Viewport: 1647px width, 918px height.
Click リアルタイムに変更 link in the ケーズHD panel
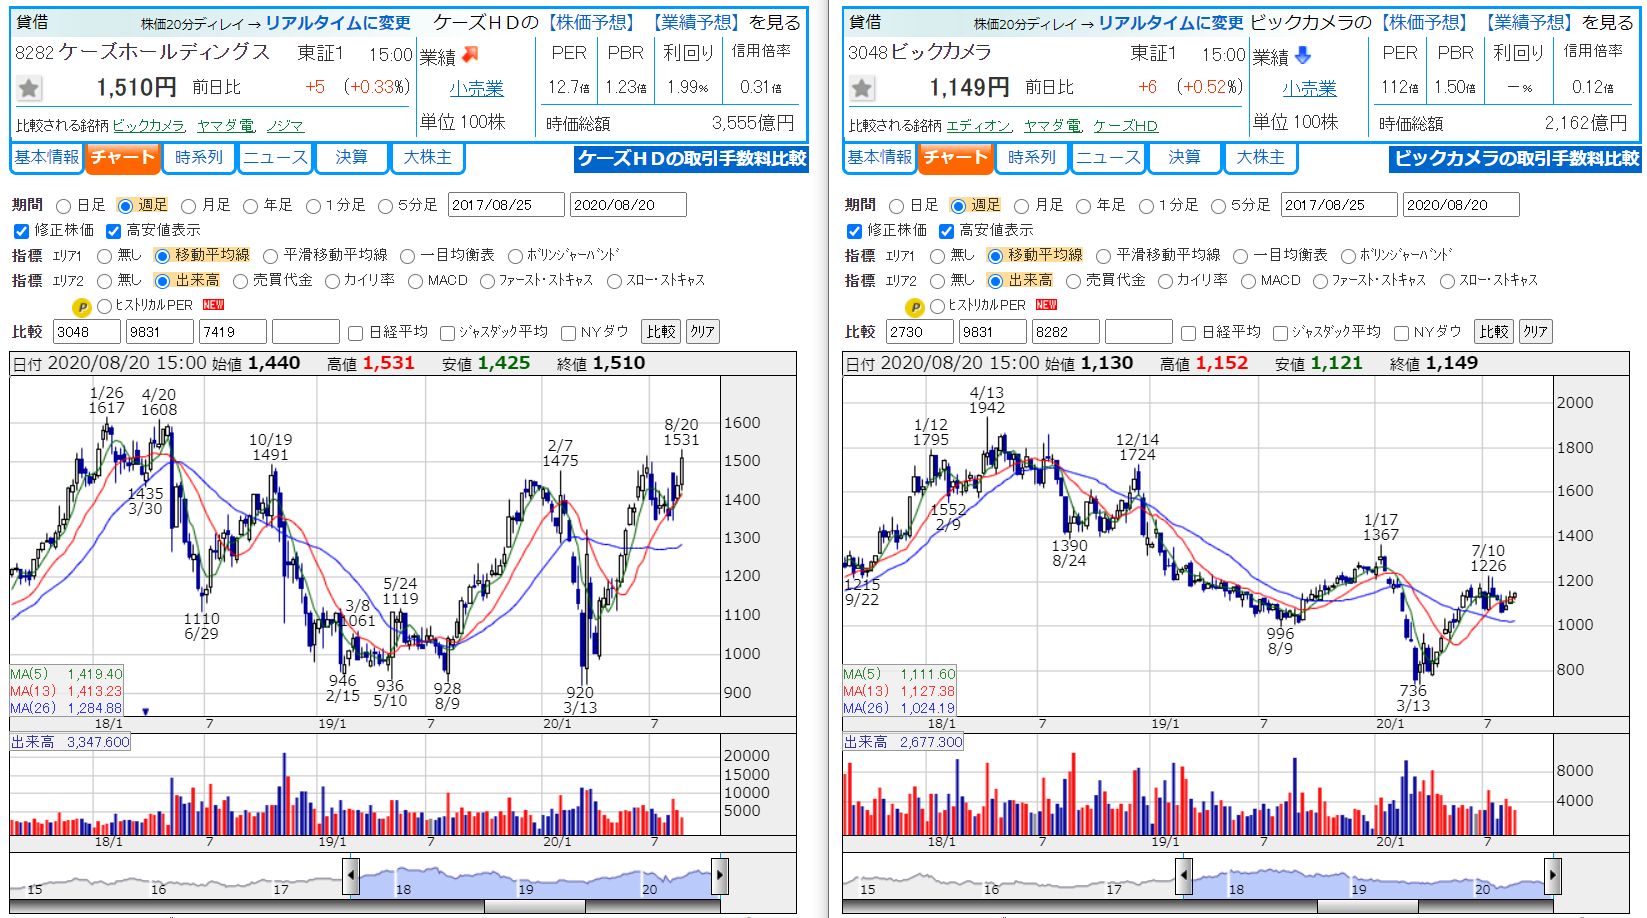click(x=338, y=23)
